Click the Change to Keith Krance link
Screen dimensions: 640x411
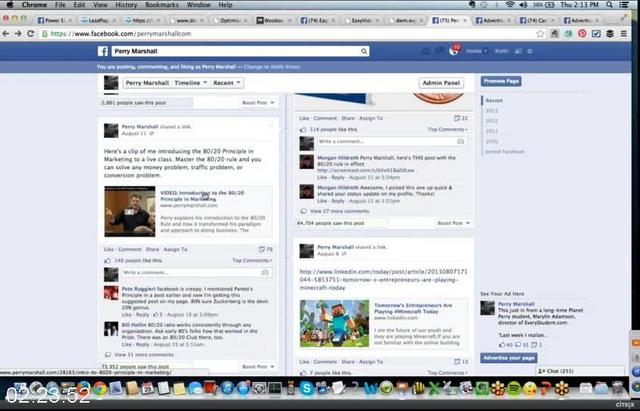[x=272, y=67]
